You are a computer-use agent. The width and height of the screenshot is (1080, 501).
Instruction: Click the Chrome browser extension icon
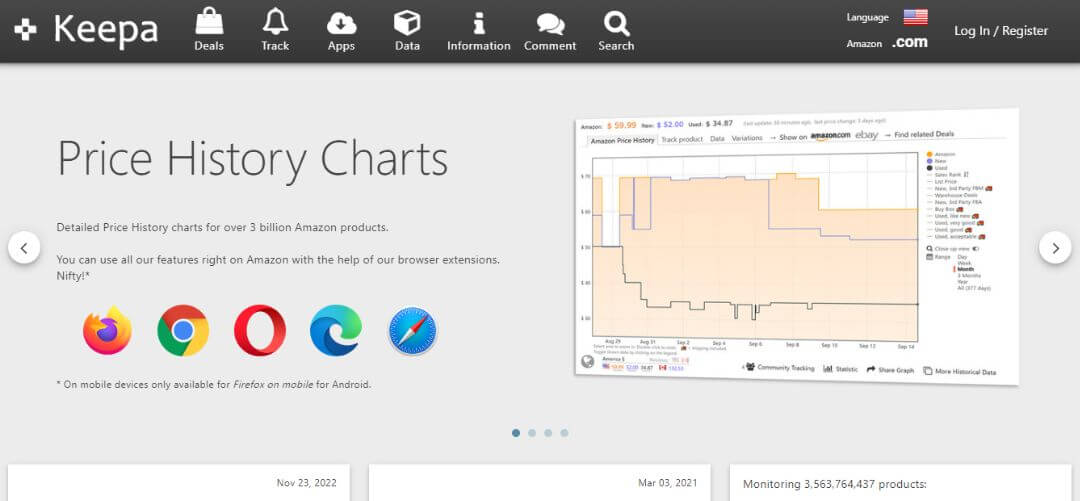183,330
